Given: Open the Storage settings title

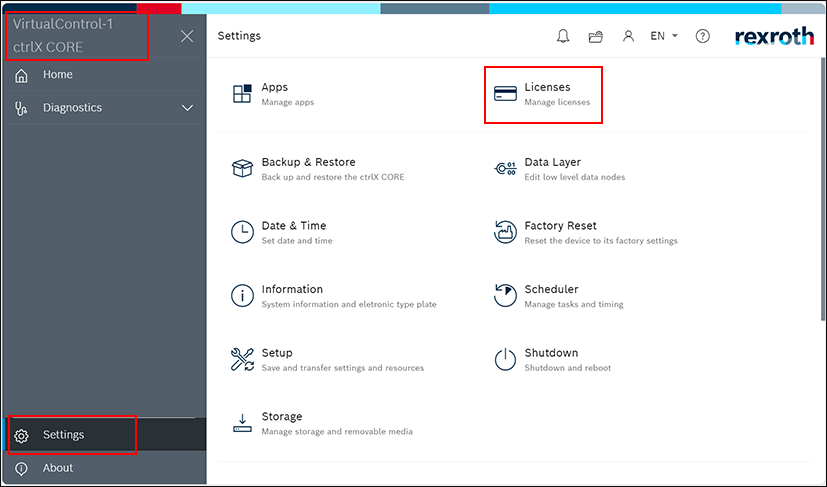Looking at the screenshot, I should click(x=282, y=417).
